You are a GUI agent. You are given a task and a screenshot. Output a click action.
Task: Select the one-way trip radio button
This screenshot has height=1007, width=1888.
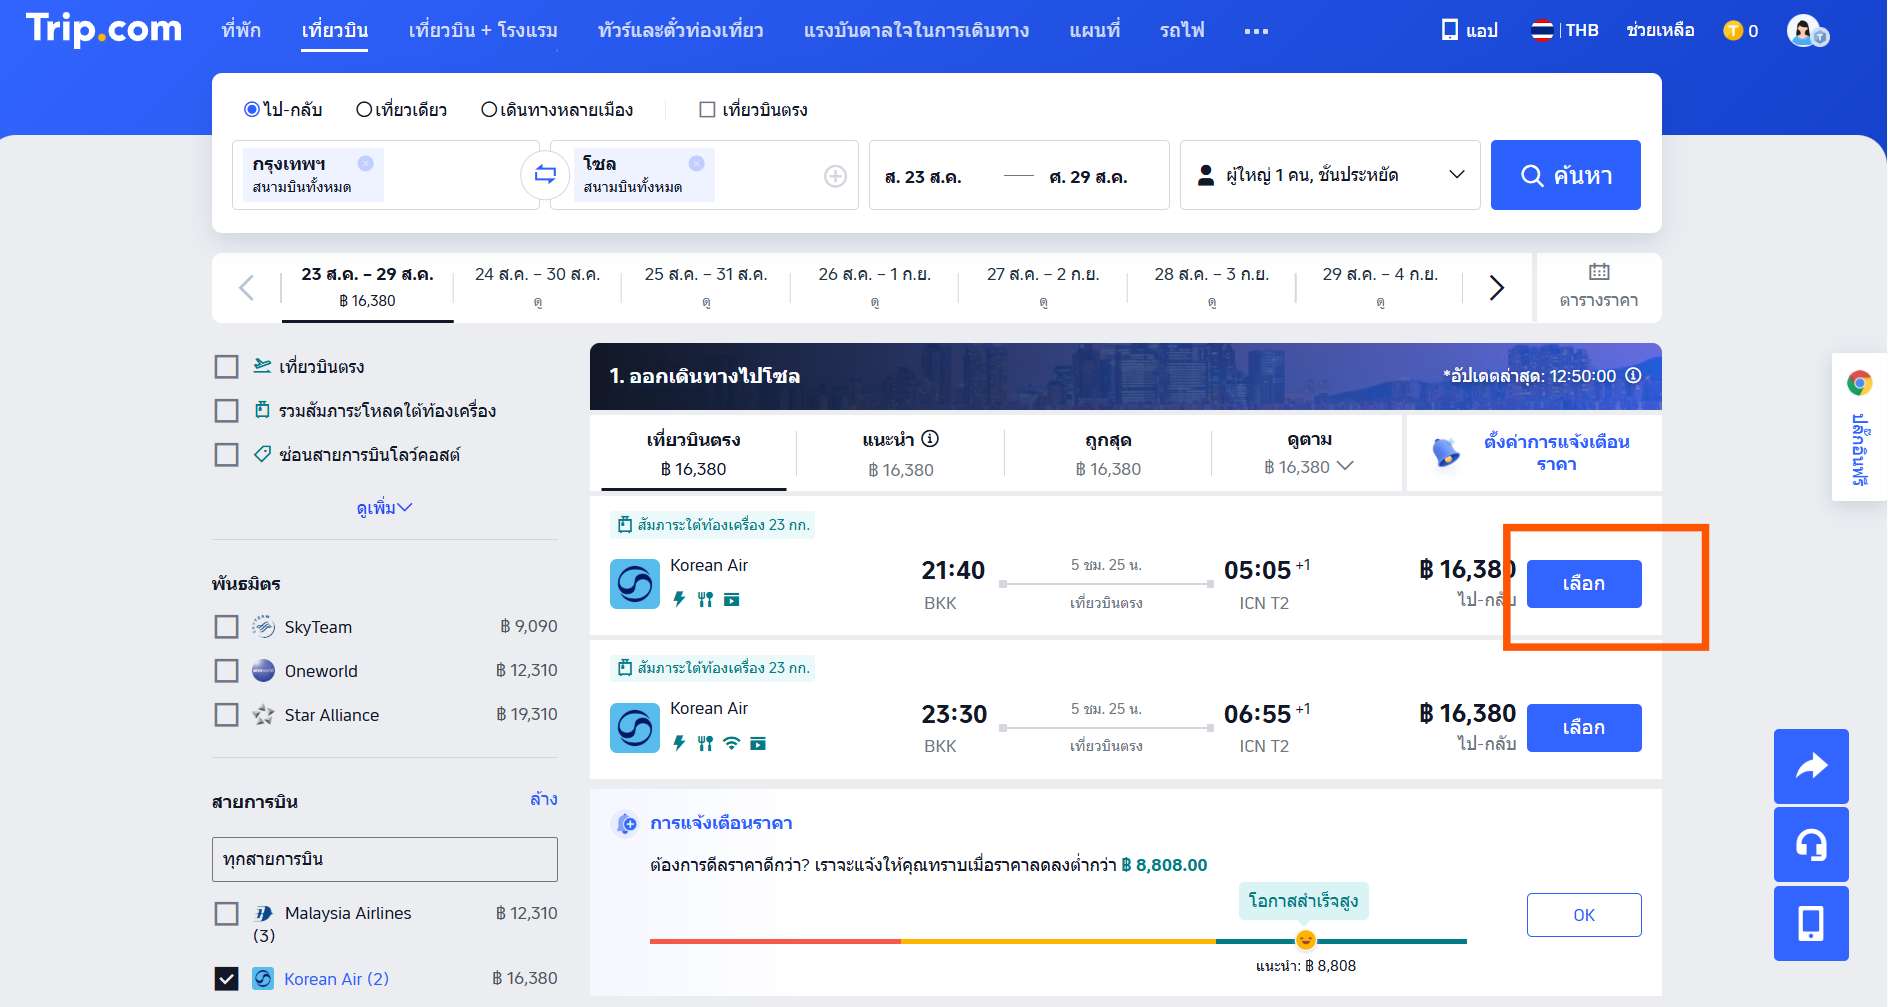click(x=365, y=110)
